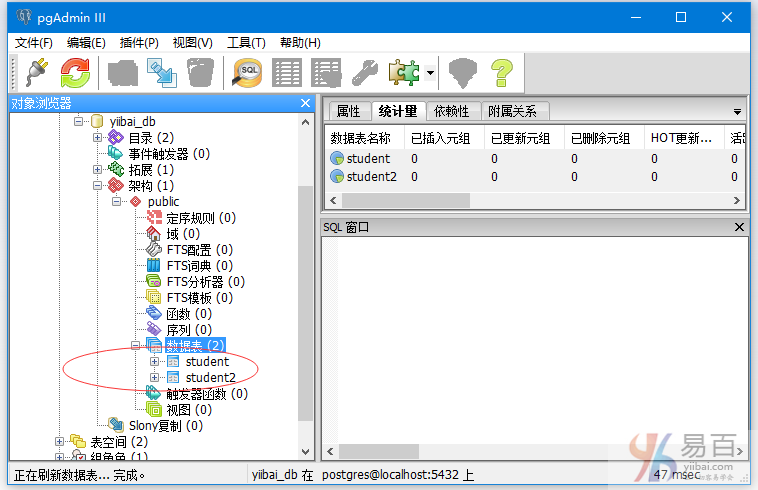Click the object browser vertical scrollbar
This screenshot has height=490, width=758.
pos(306,300)
